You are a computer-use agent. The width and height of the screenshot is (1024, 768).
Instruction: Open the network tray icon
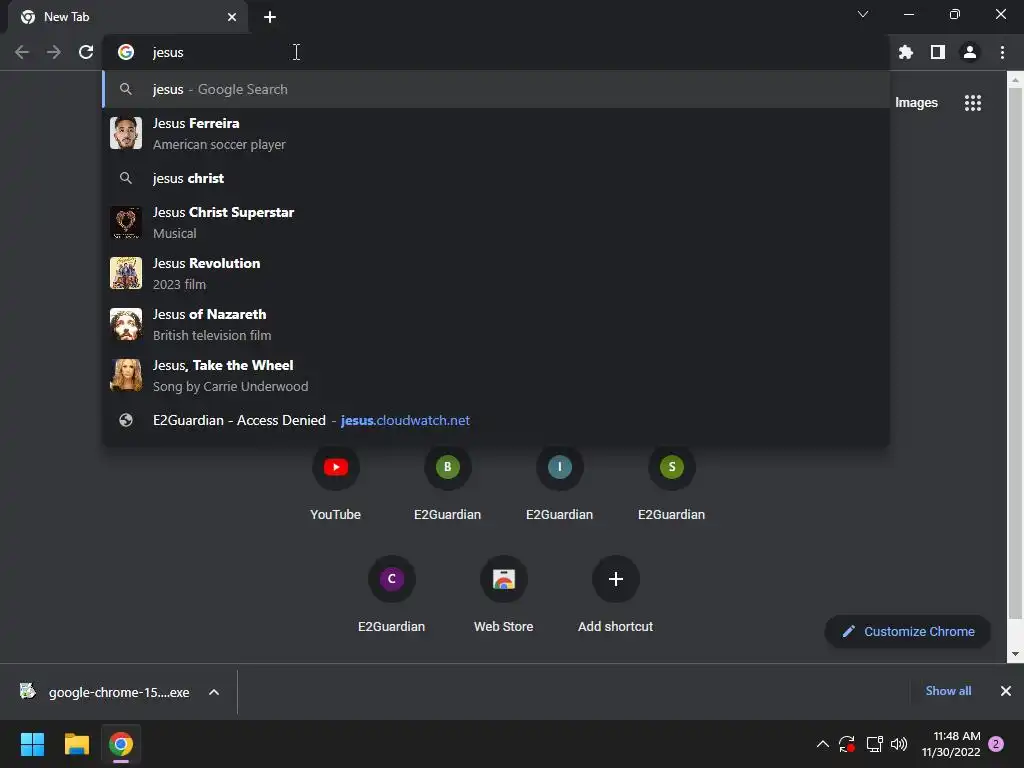pos(874,744)
